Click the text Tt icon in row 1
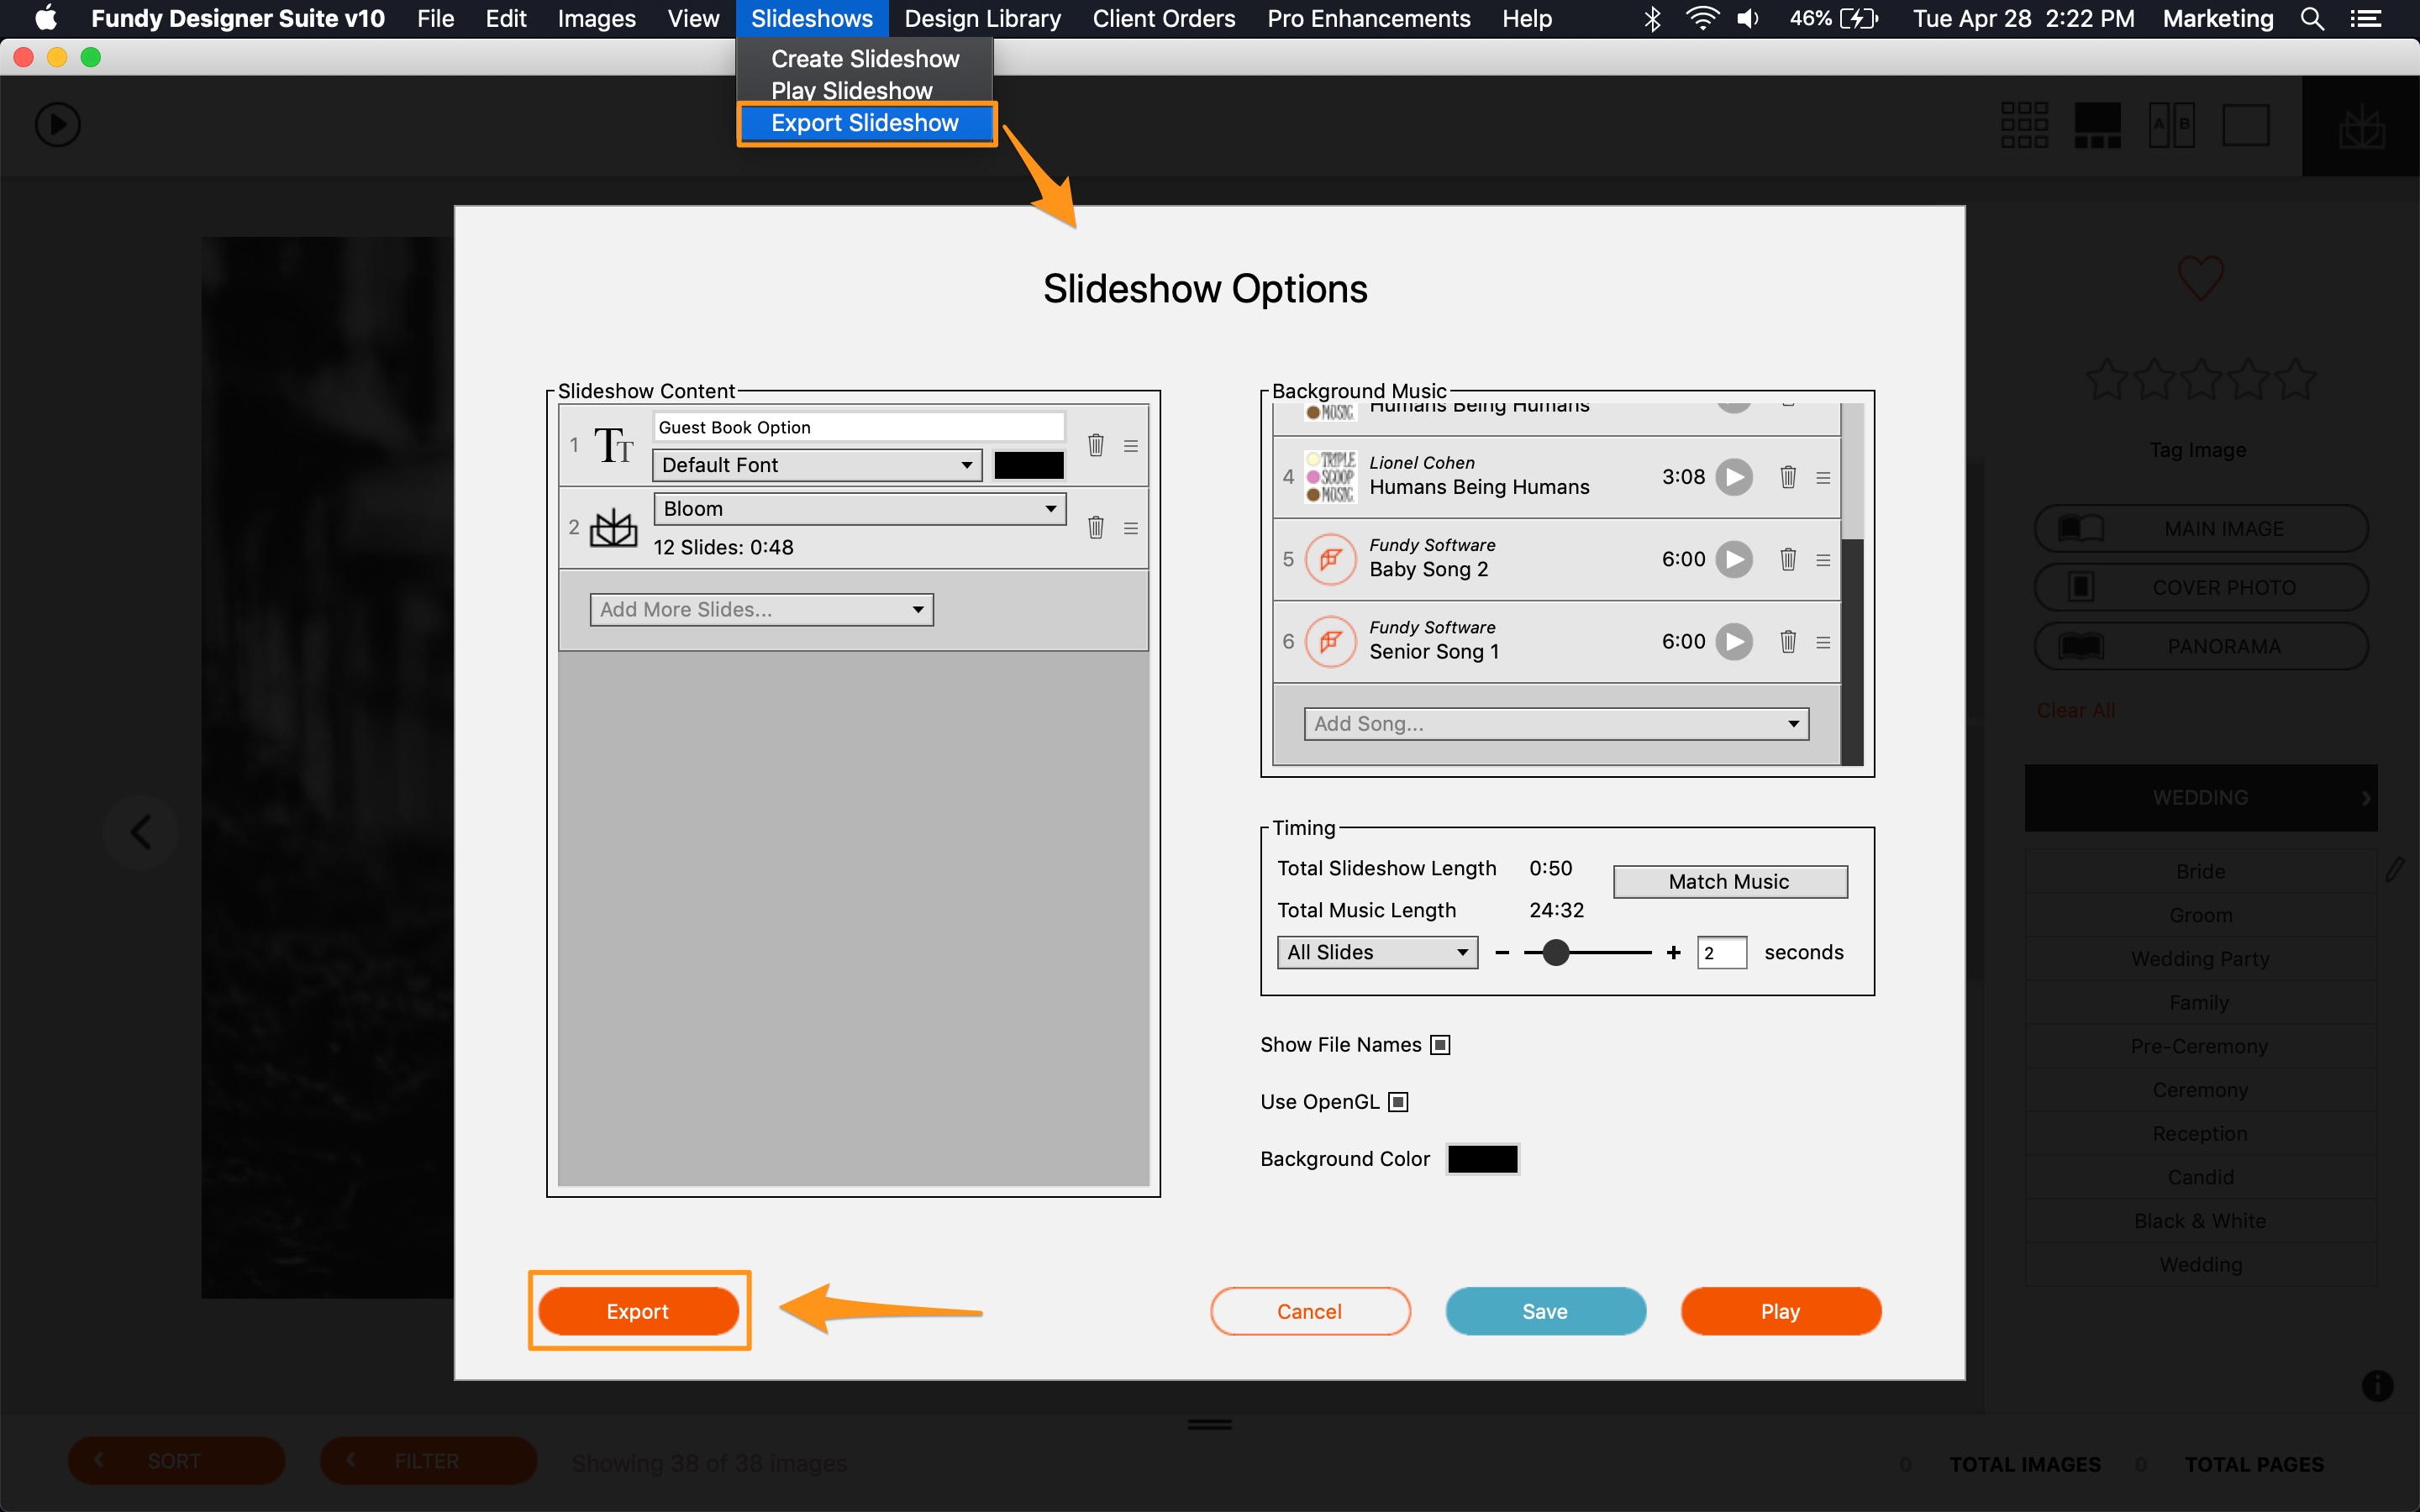The height and width of the screenshot is (1512, 2420). [x=613, y=446]
